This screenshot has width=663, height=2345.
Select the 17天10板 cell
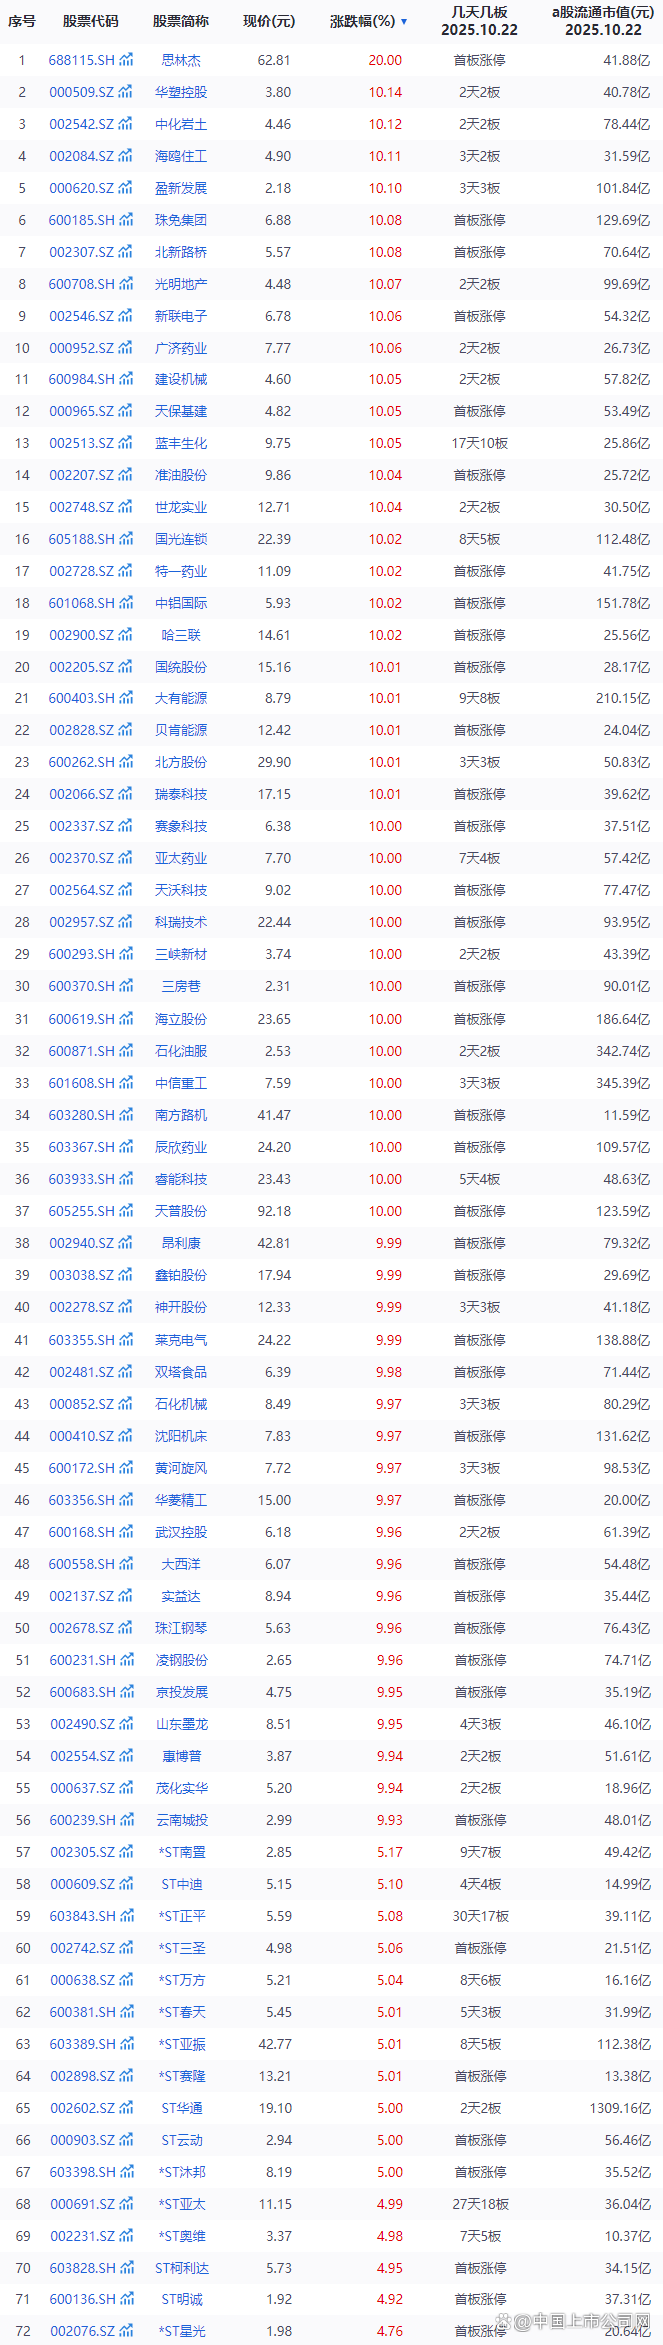(x=480, y=443)
